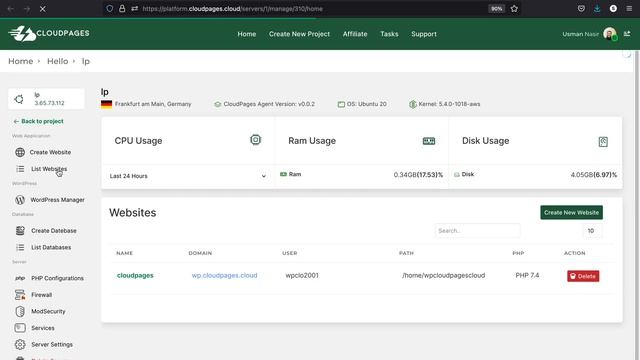Open List Databases in the sidebar
Screen dimensions: 640x360
click(51, 247)
